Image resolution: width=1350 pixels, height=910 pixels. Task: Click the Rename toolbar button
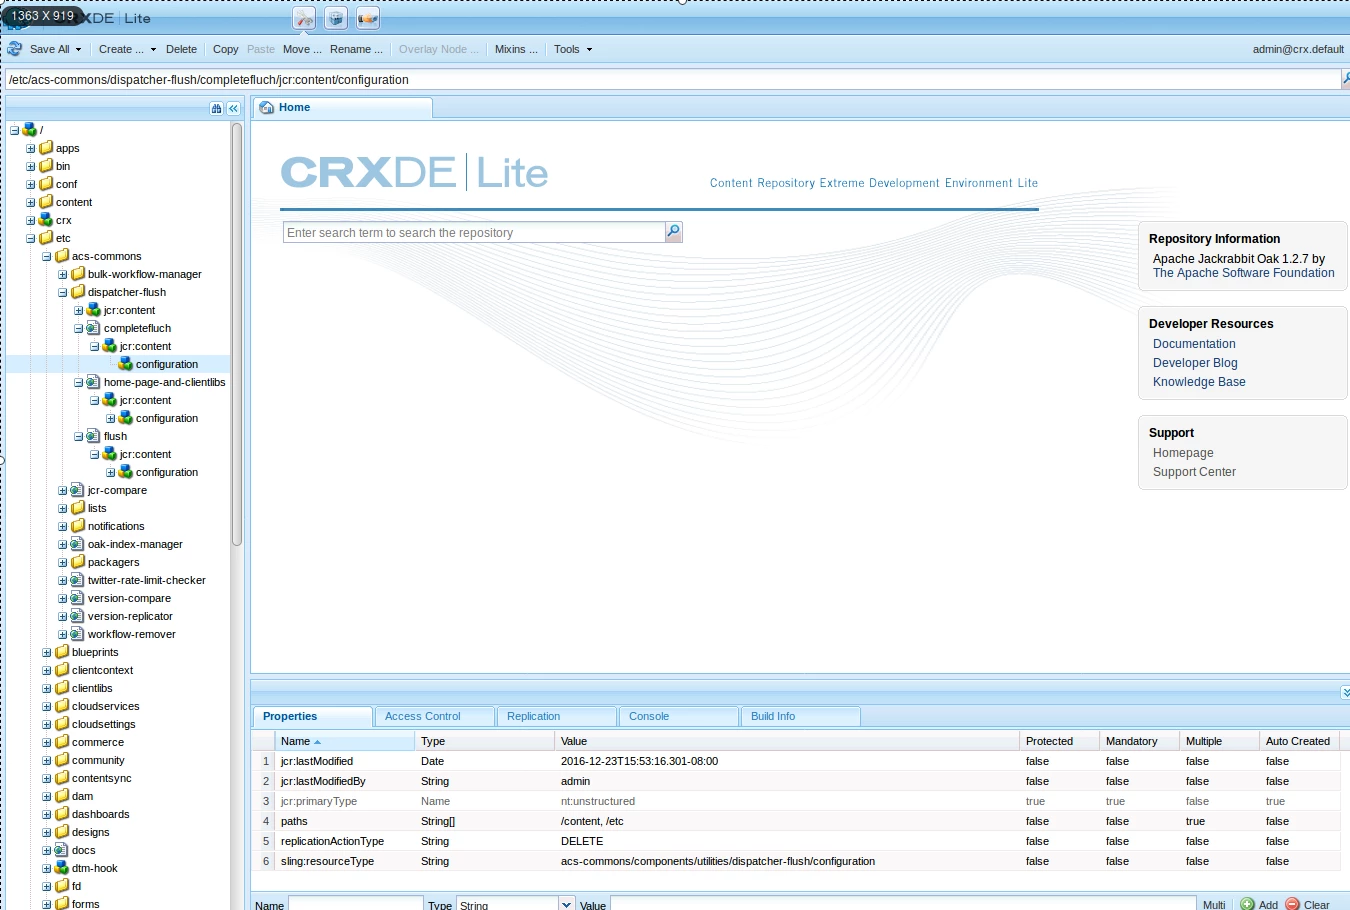click(x=356, y=49)
